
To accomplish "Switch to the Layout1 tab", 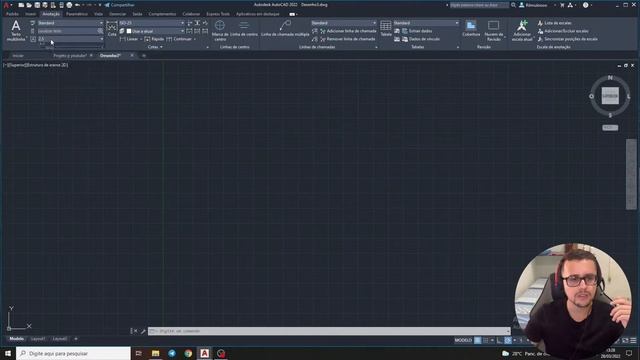I will click(38, 339).
